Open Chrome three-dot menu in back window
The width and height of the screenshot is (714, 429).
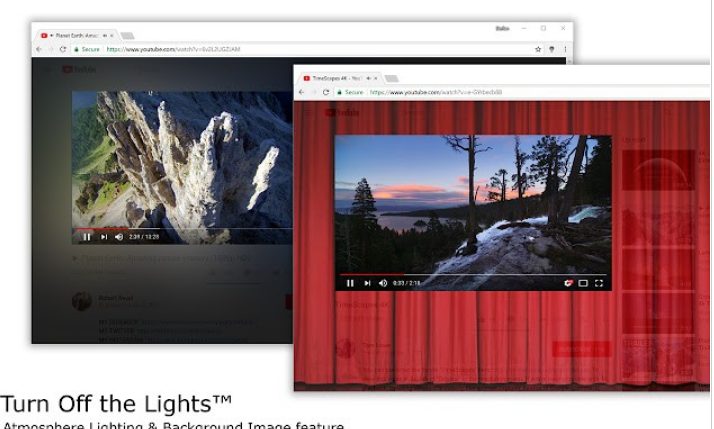pos(565,49)
